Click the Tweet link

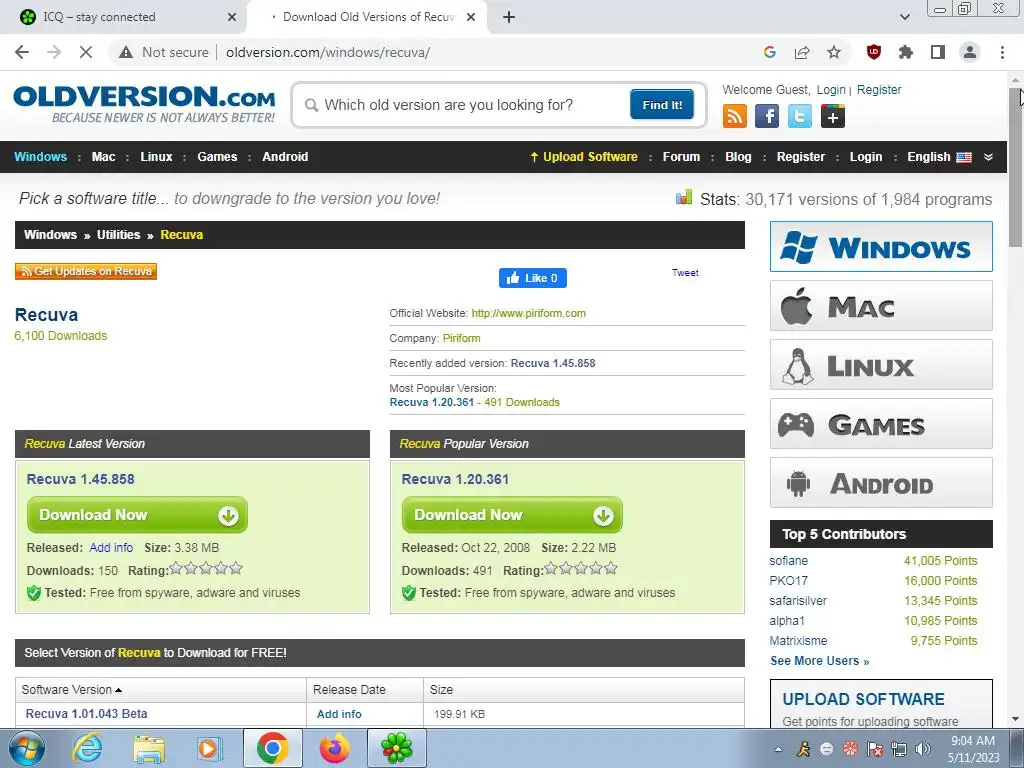[x=685, y=273]
